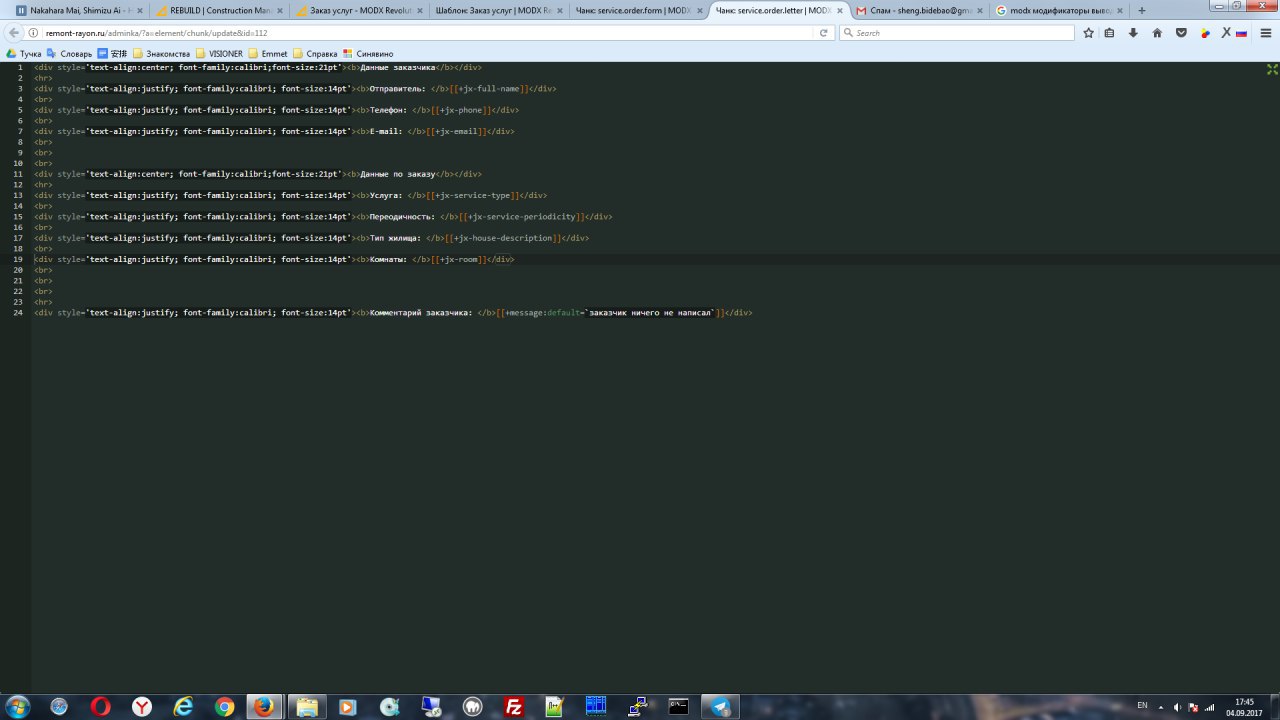The width and height of the screenshot is (1280, 720).
Task: Click the text 'Данные по заказу' on line 11
Action: click(398, 174)
